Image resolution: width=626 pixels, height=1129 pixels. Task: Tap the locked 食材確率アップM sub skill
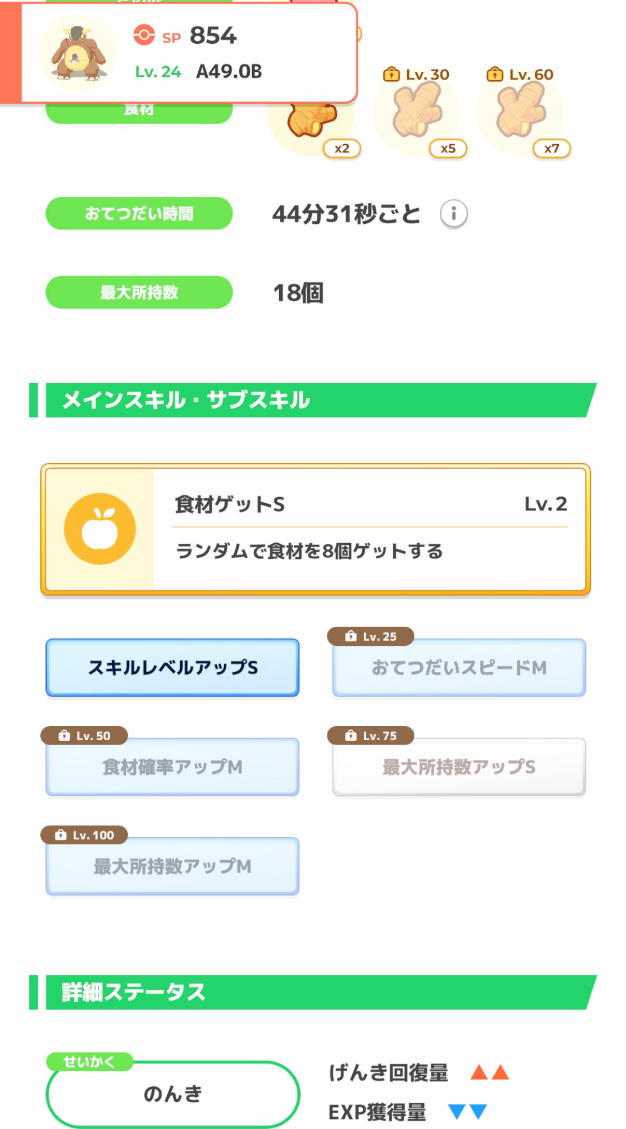pos(172,767)
